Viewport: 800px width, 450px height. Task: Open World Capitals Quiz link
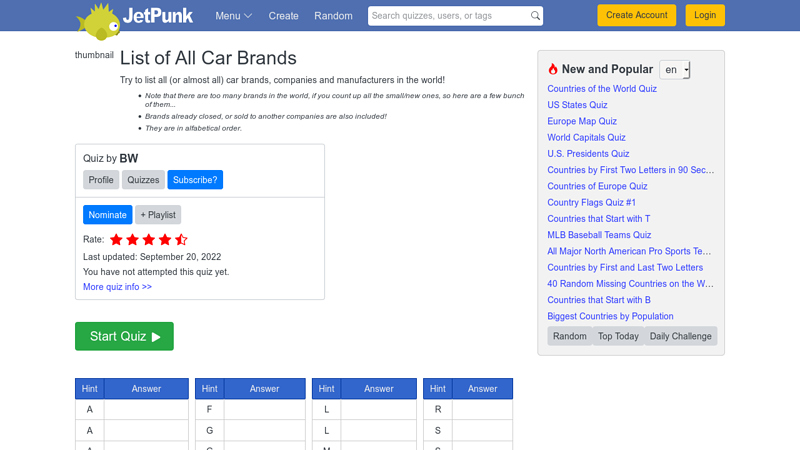[x=586, y=138]
